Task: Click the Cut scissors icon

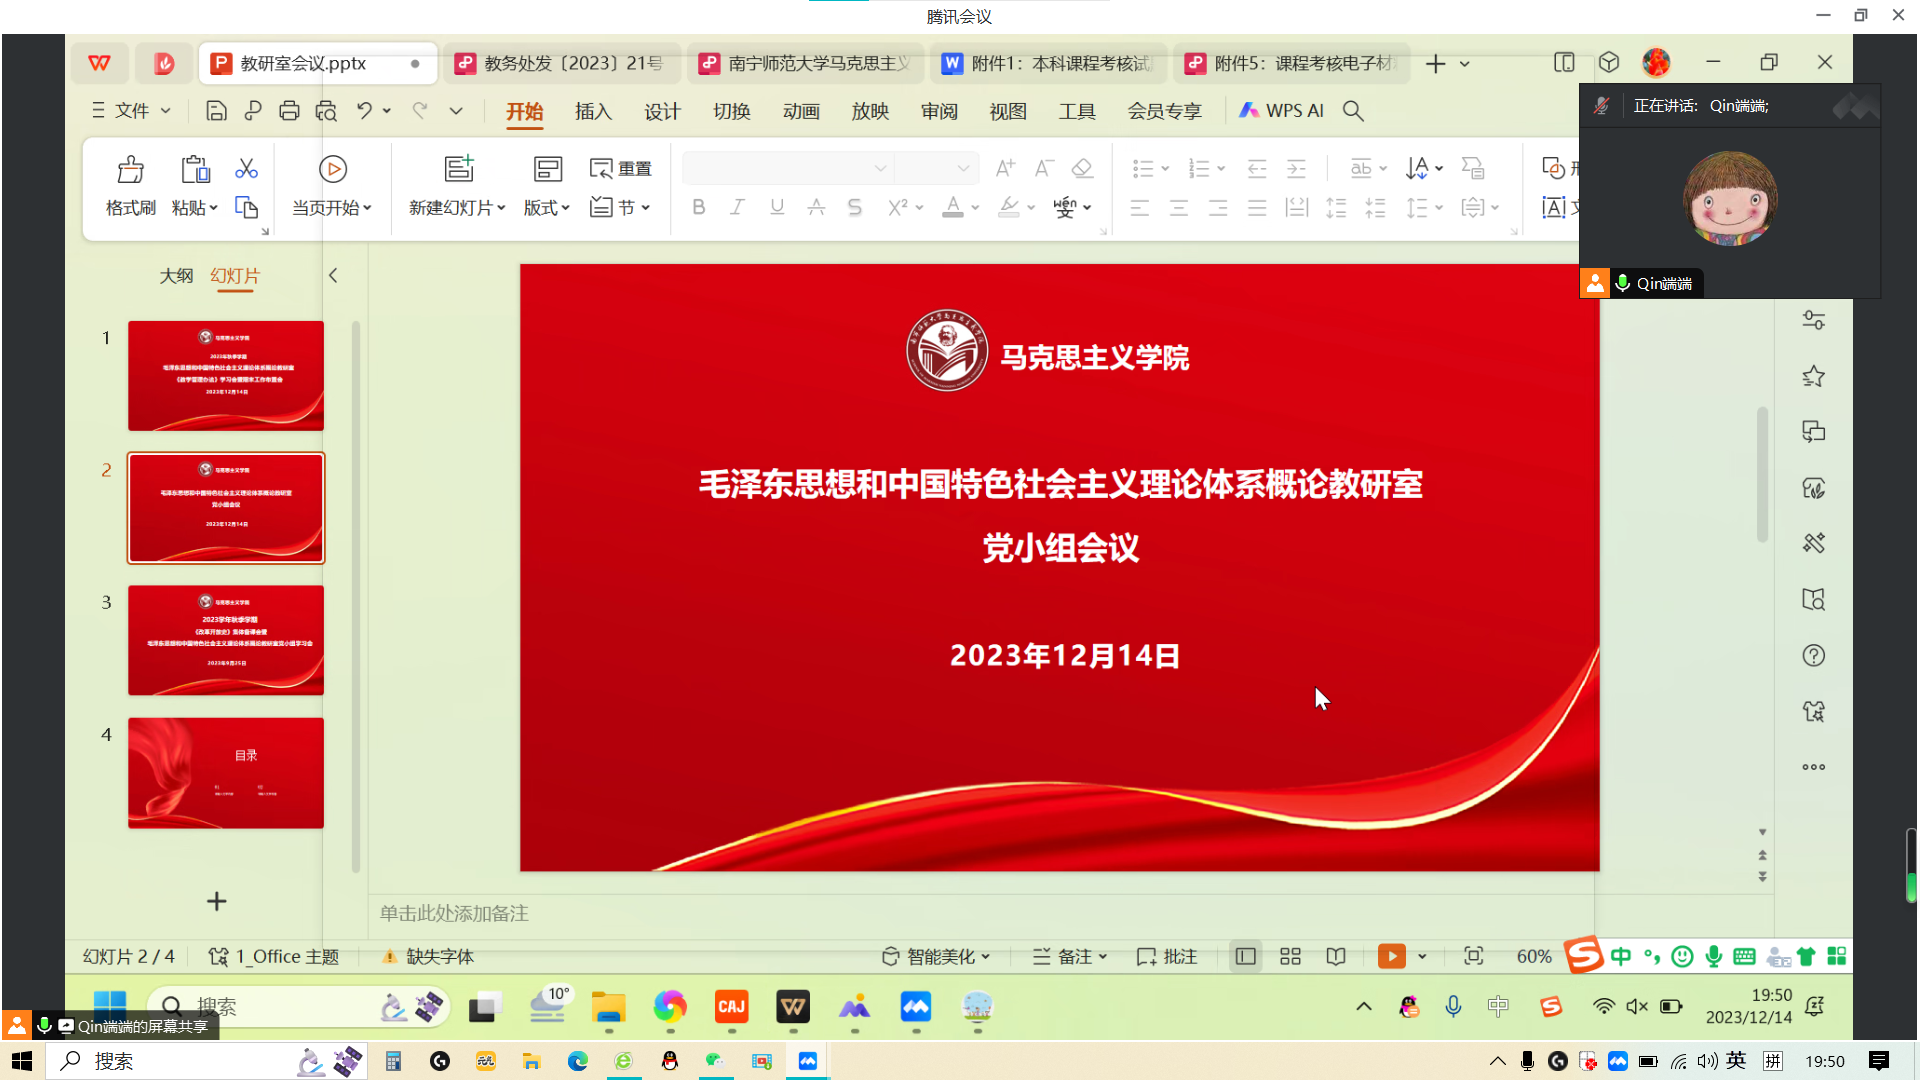Action: [246, 168]
